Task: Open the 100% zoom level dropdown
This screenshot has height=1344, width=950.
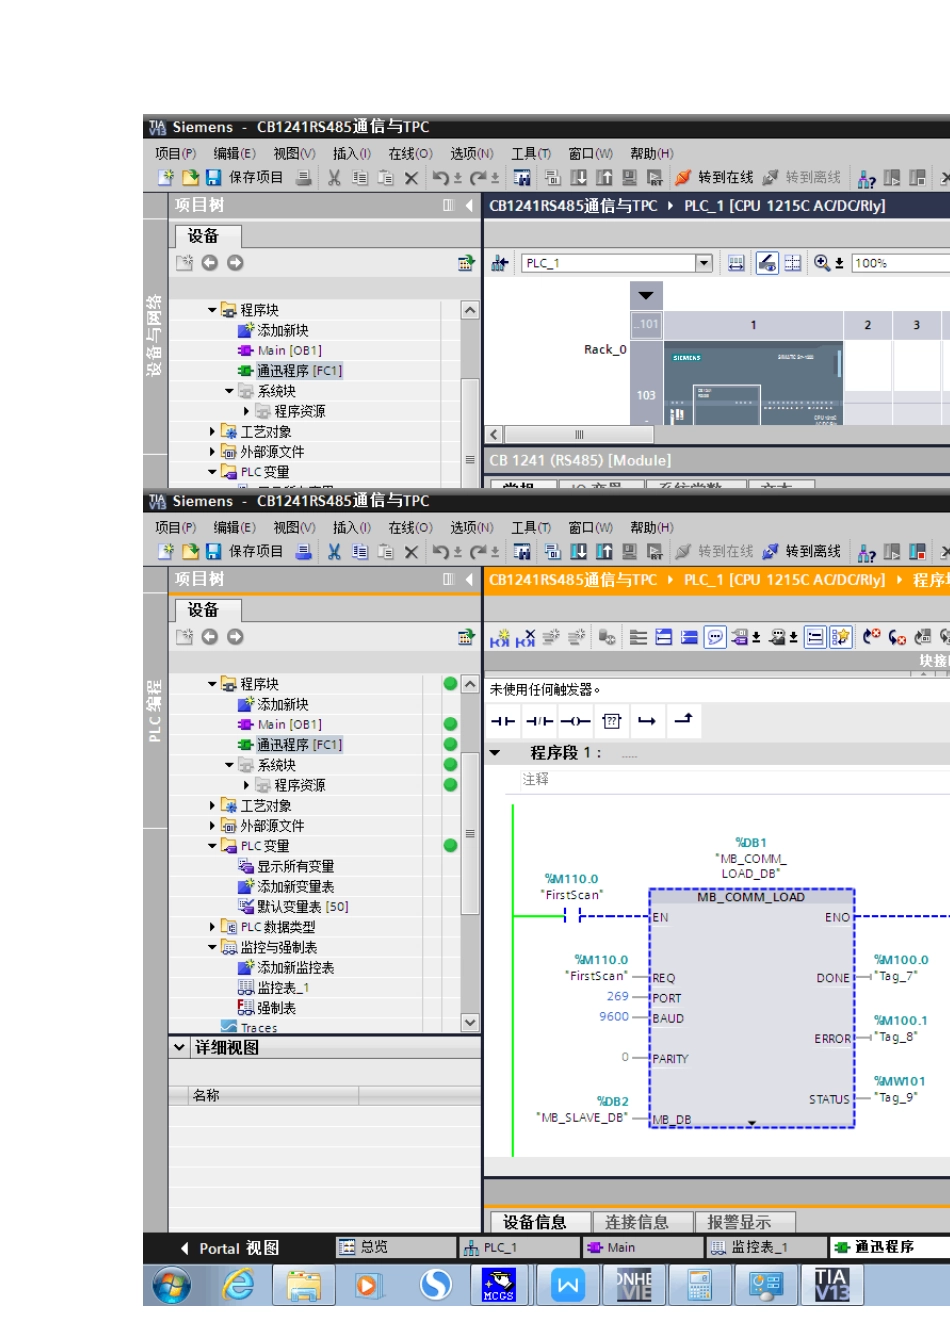Action: point(897,263)
